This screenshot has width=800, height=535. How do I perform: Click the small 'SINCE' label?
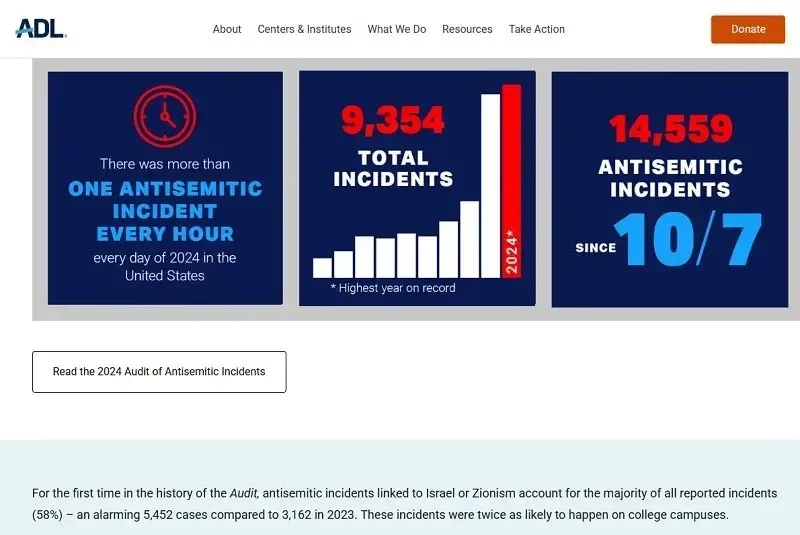click(x=595, y=248)
